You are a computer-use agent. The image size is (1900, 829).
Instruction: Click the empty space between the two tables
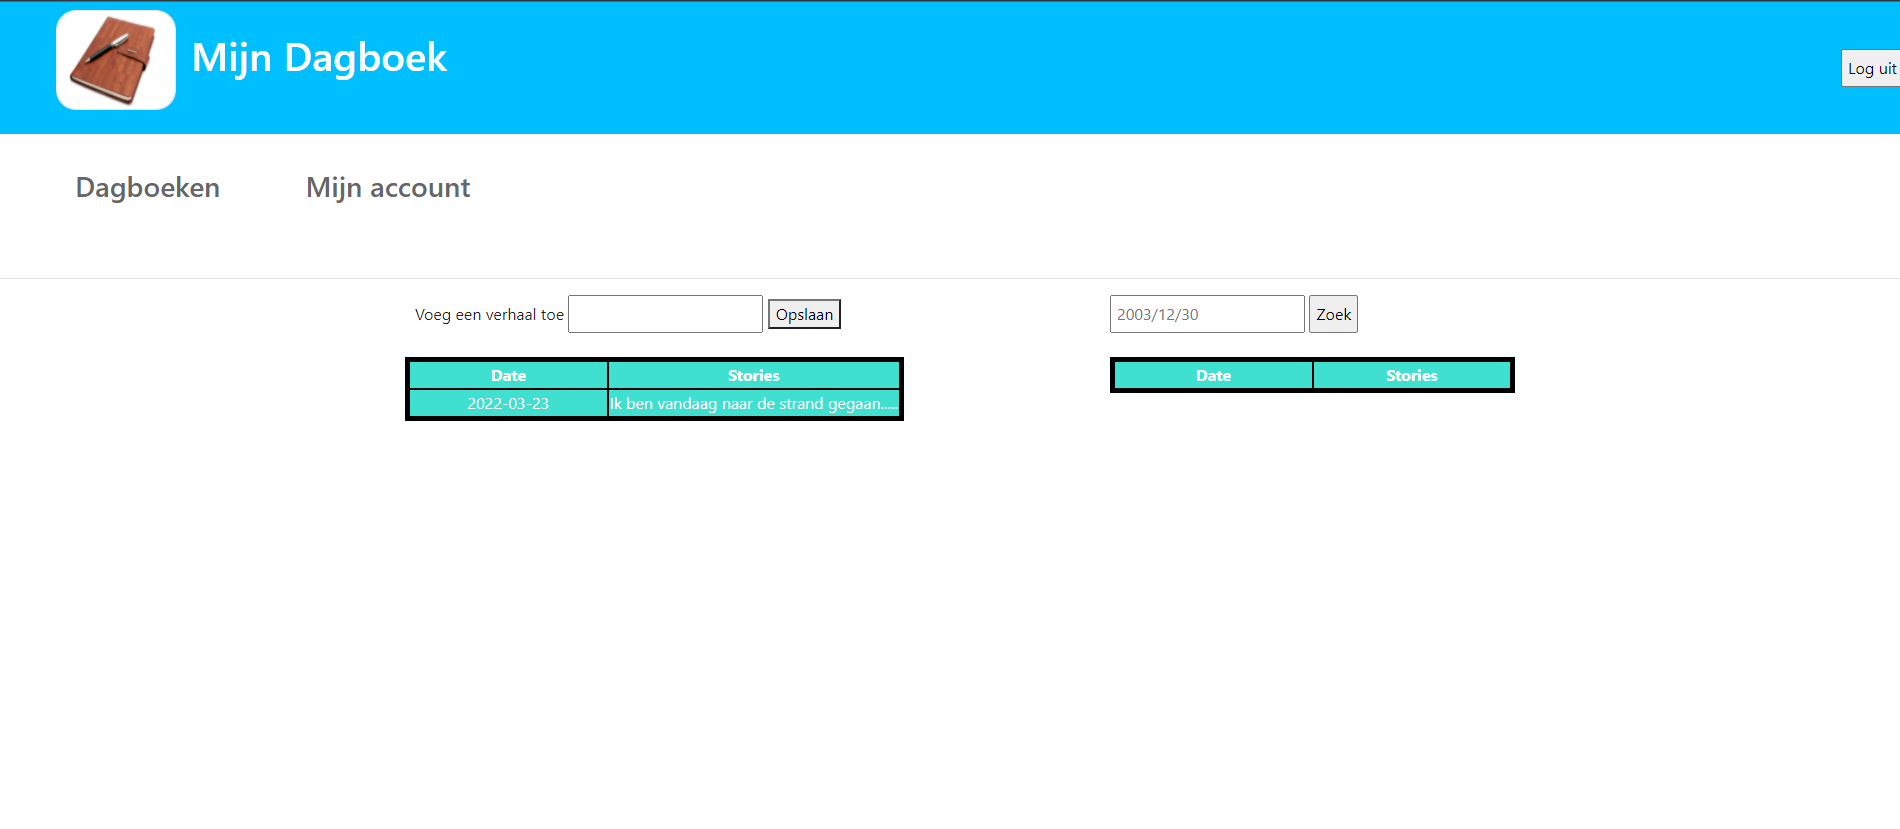tap(1005, 390)
